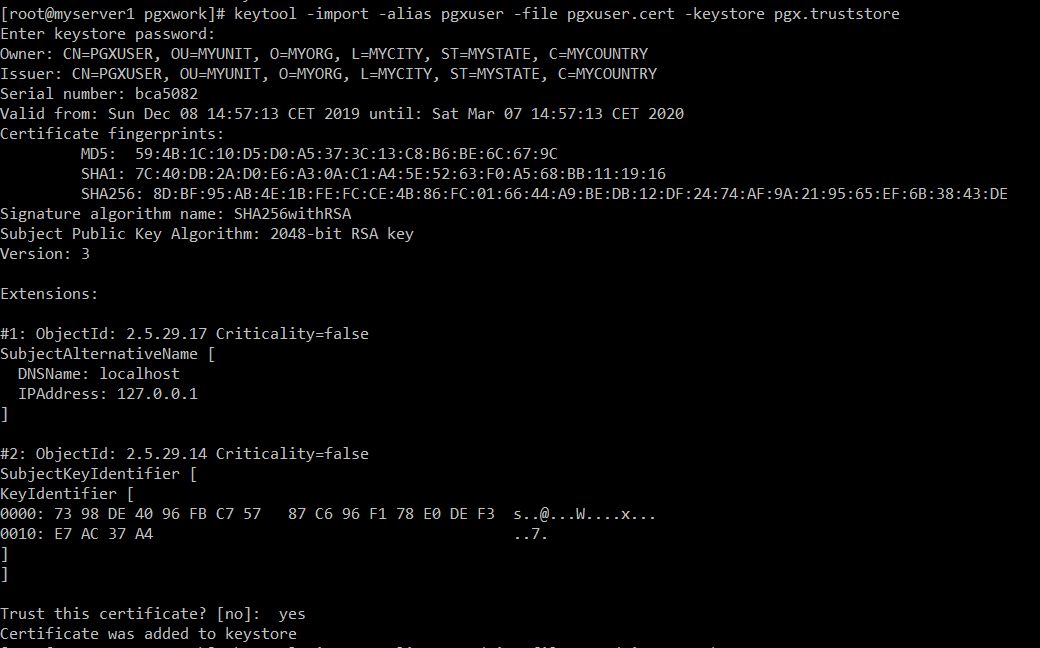Image resolution: width=1040 pixels, height=648 pixels.
Task: Click the IPAddress: 127.0.0.1 entry
Action: click(108, 393)
